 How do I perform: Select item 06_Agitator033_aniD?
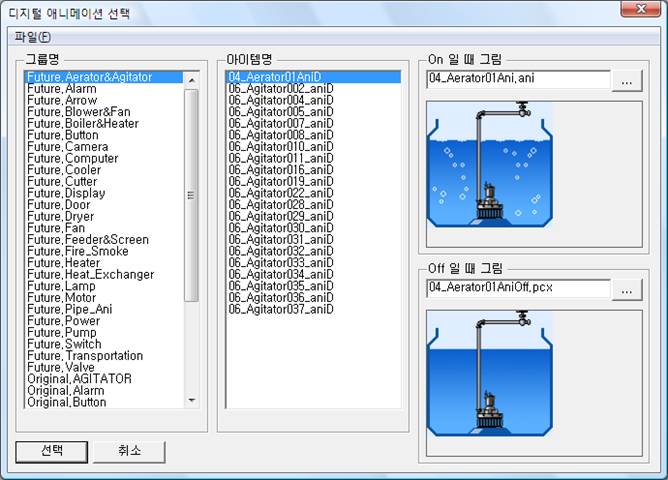click(313, 263)
